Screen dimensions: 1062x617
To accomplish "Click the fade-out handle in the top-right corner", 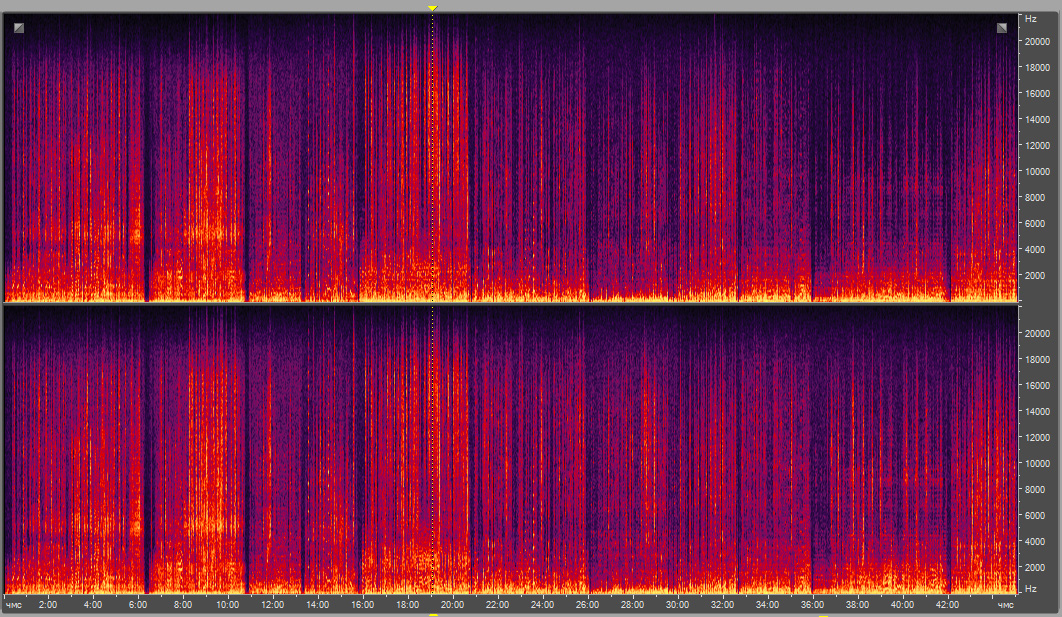I will pyautogui.click(x=1001, y=28).
